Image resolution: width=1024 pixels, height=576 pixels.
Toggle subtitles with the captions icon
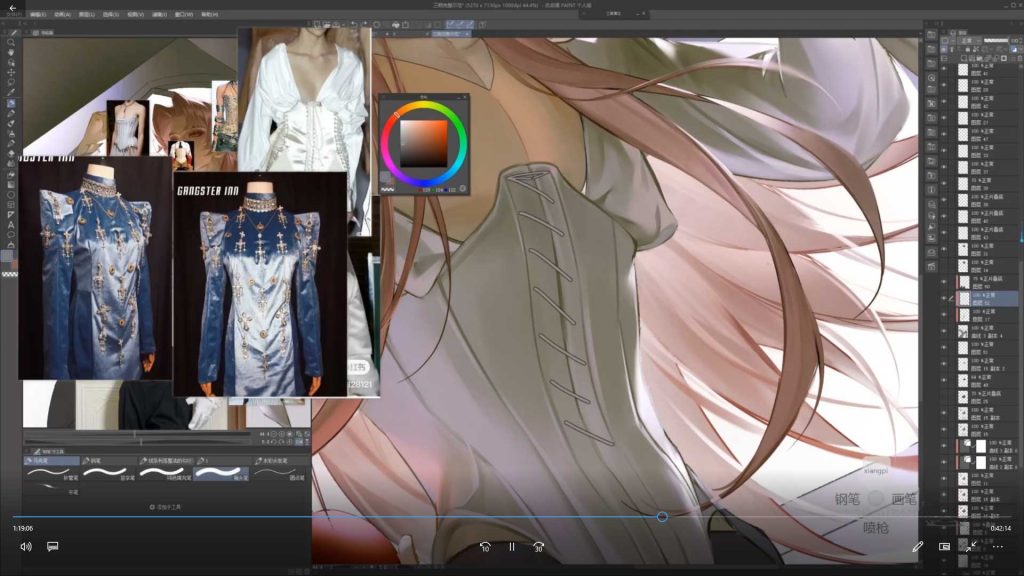(53, 547)
